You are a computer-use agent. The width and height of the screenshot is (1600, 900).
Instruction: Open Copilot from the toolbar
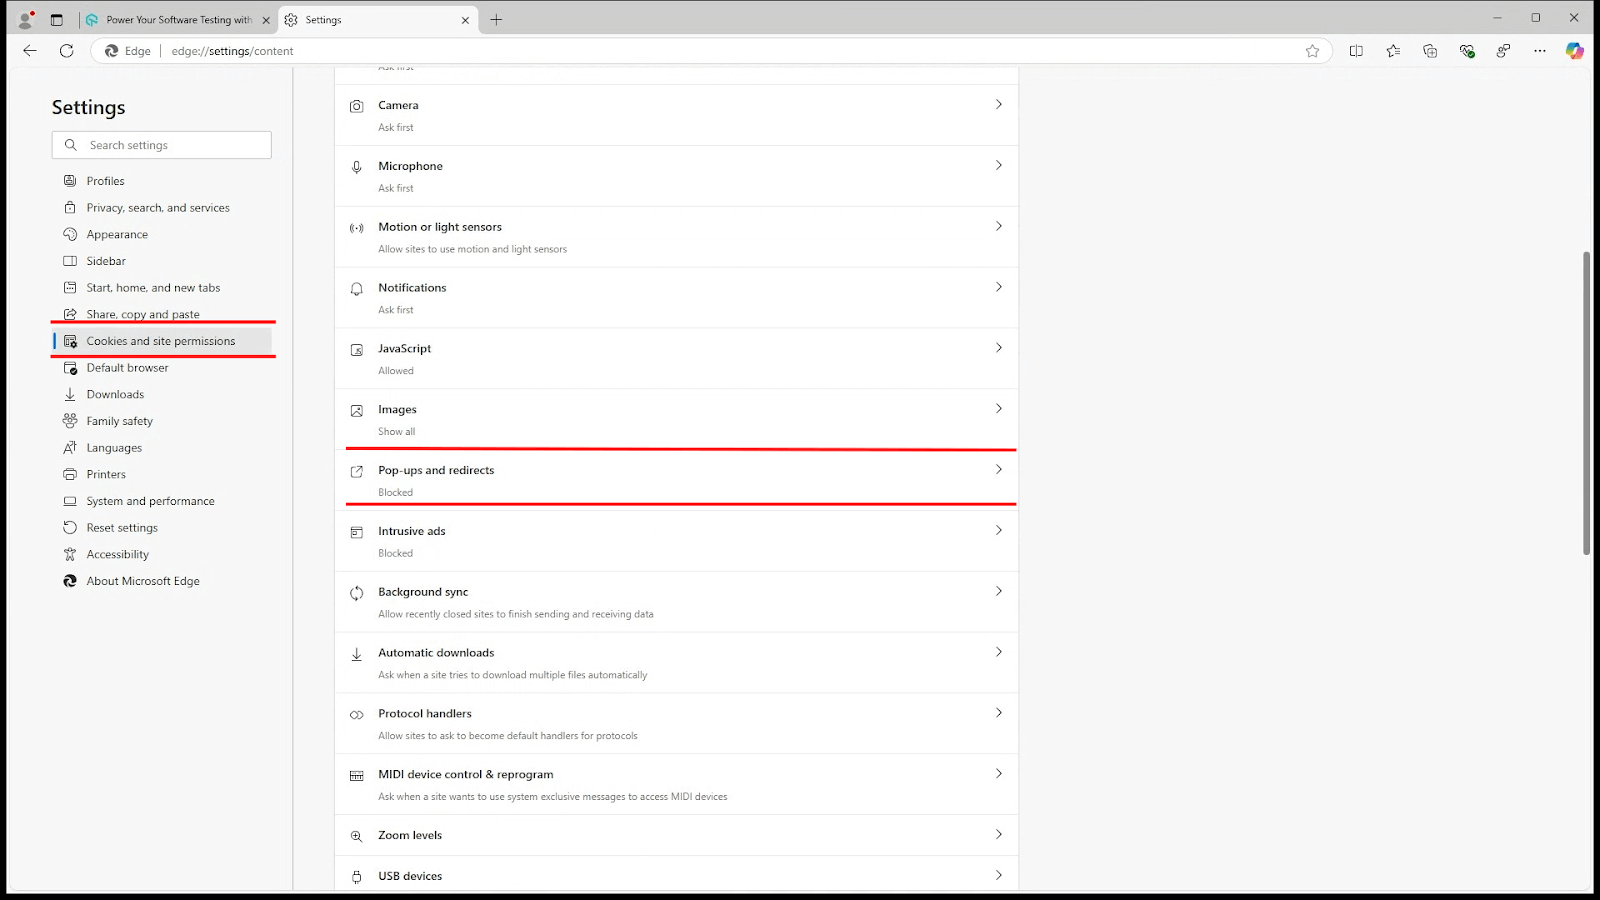pos(1575,51)
